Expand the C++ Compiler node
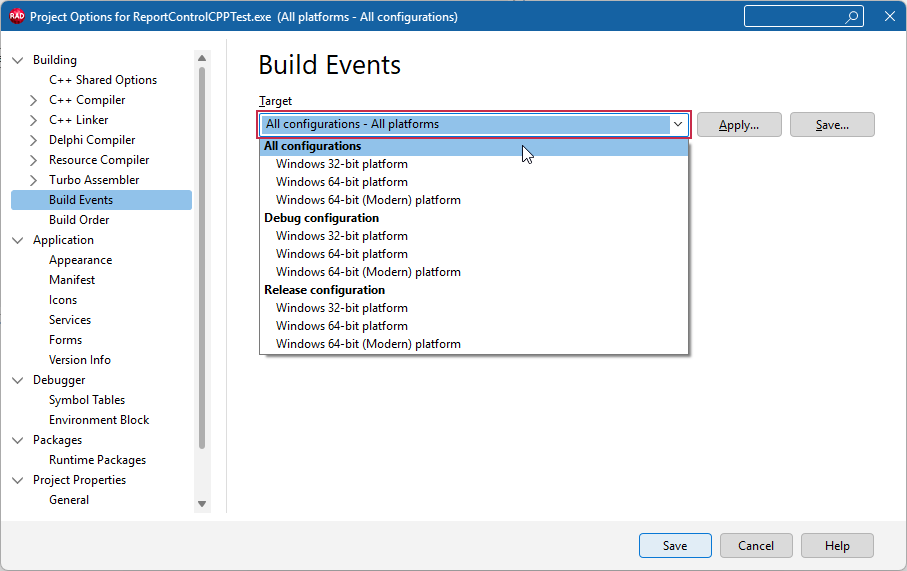 [34, 100]
